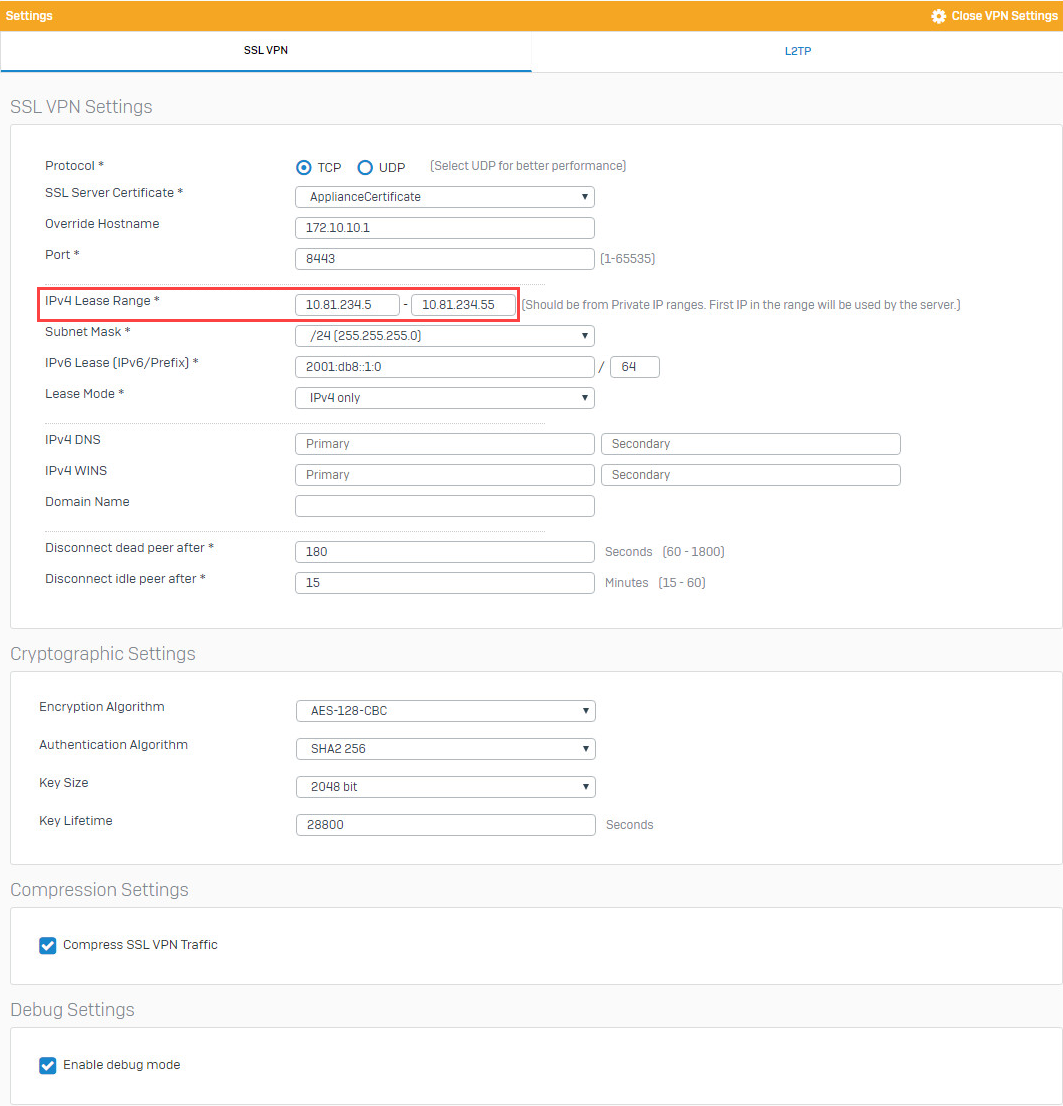The image size is (1063, 1106).
Task: Toggle Enable debug mode checkbox
Action: (47, 1065)
